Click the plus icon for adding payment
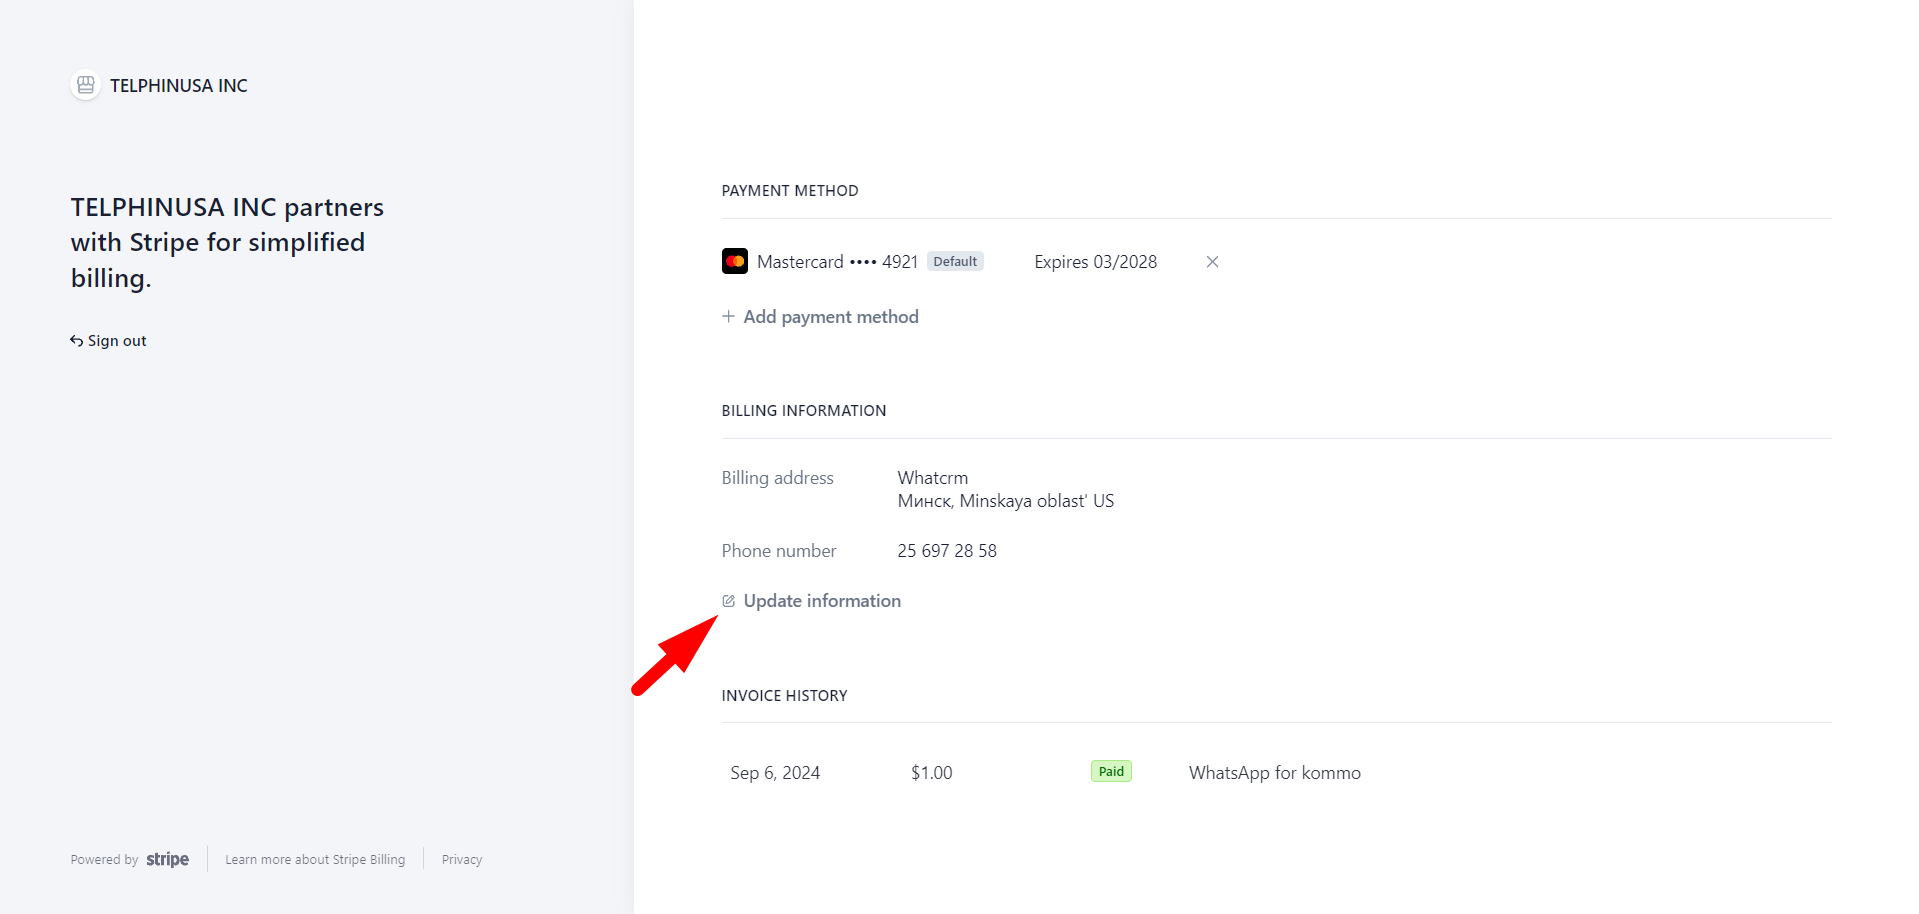 (728, 317)
